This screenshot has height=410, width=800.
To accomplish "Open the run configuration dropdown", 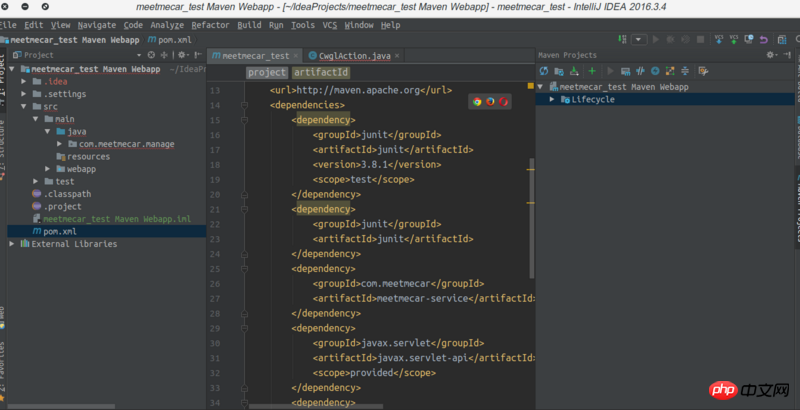I will click(640, 39).
